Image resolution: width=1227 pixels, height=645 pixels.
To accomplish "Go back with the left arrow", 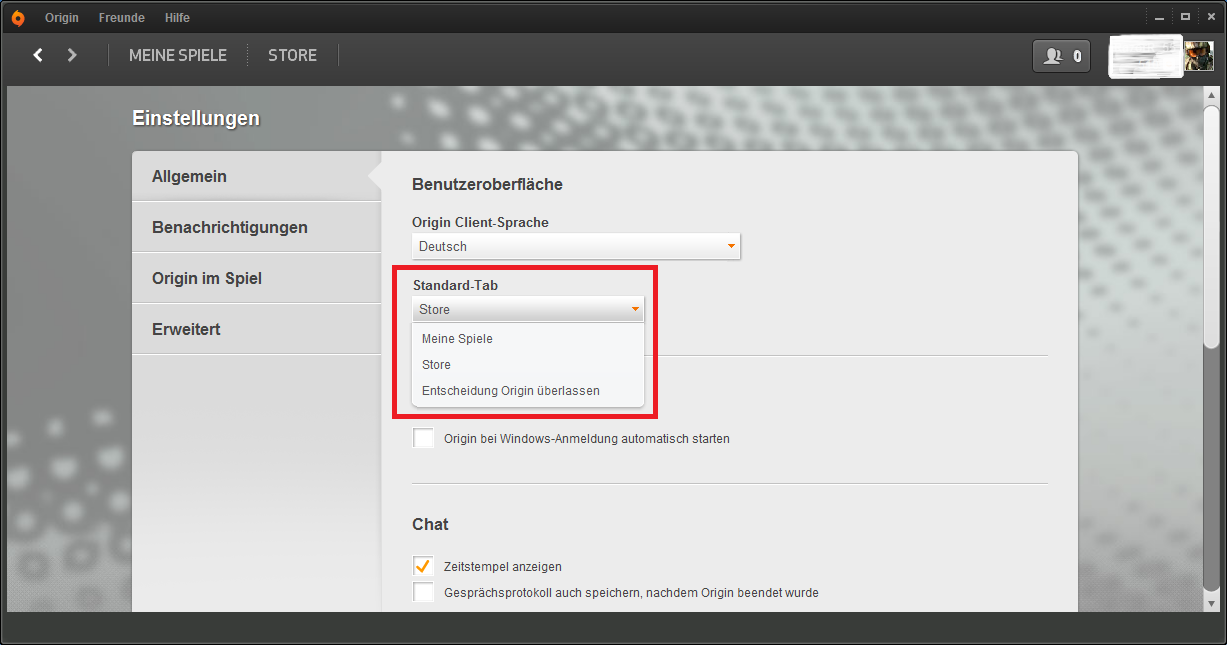I will coord(38,55).
